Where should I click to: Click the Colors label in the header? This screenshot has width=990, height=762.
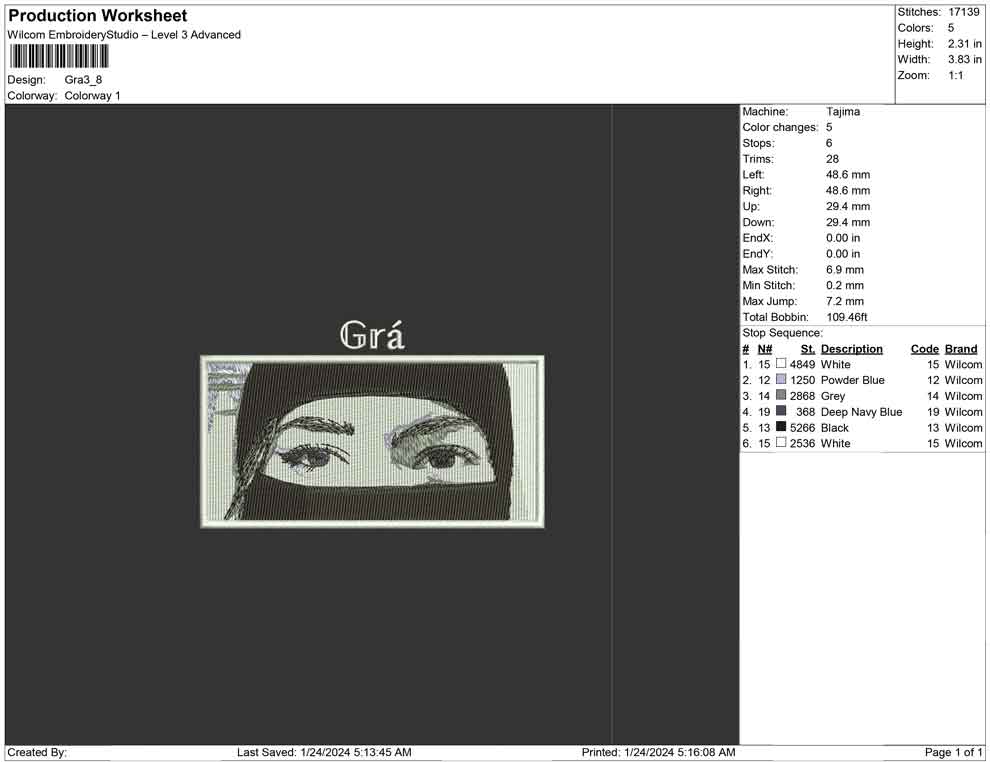[915, 28]
